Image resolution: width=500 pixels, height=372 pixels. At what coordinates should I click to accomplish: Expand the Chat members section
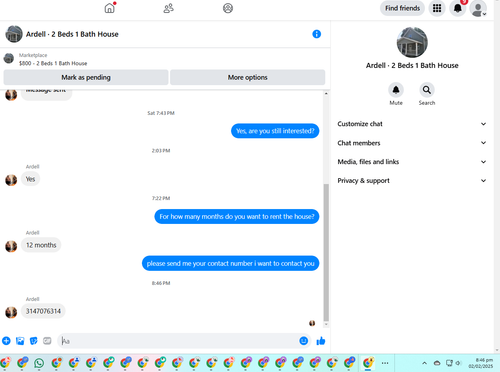click(412, 143)
